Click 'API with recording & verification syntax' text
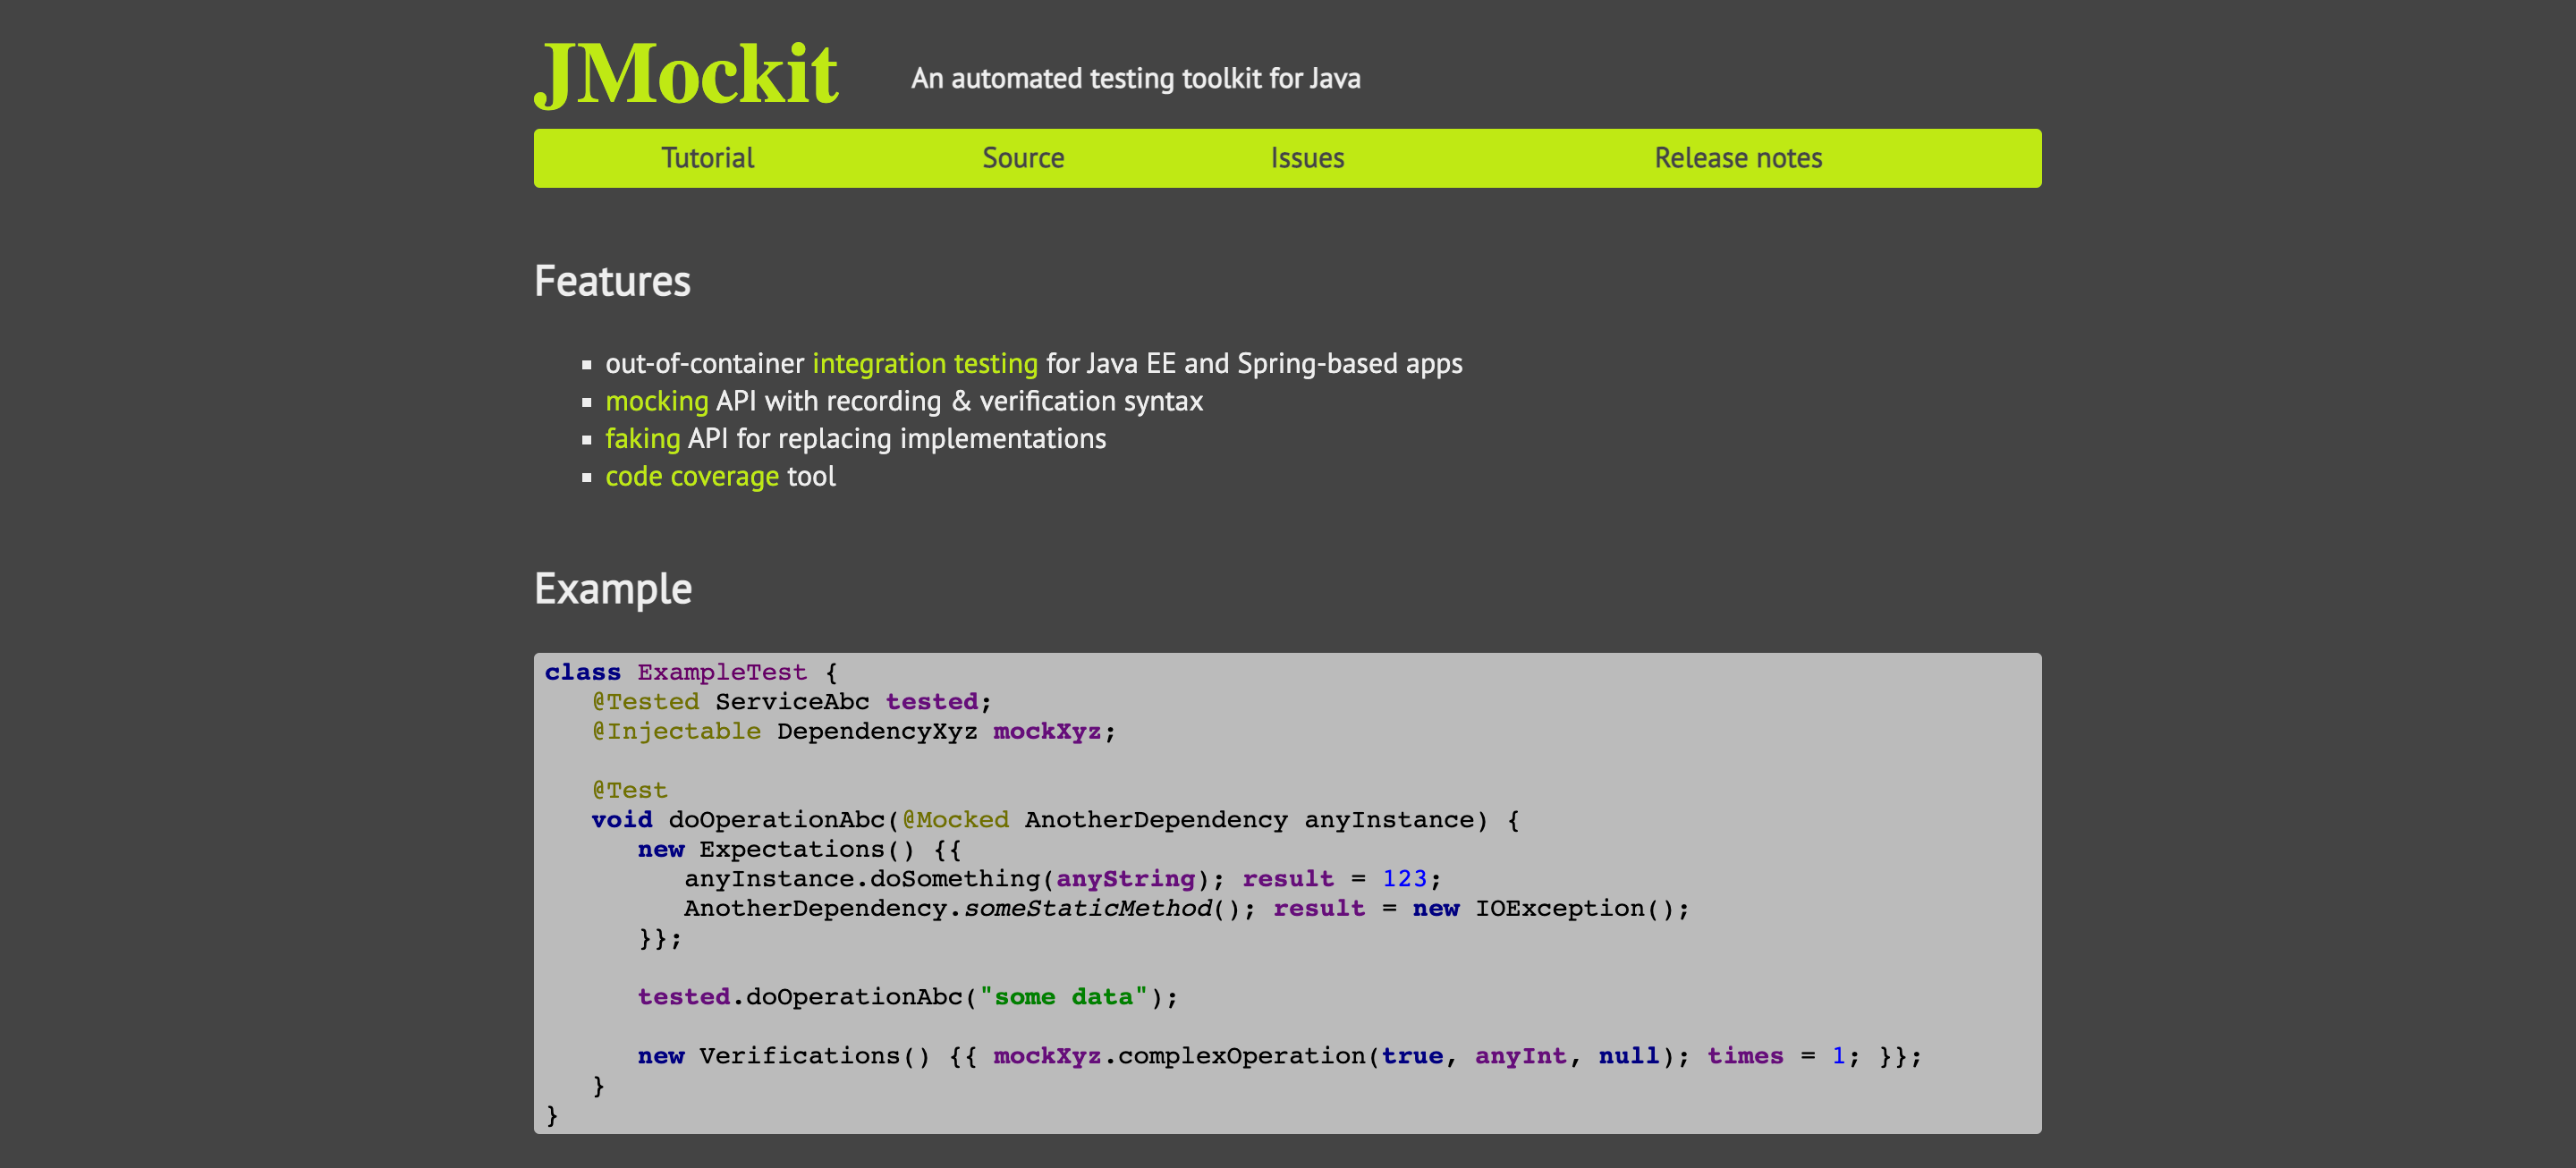Viewport: 2576px width, 1168px height. coord(960,401)
